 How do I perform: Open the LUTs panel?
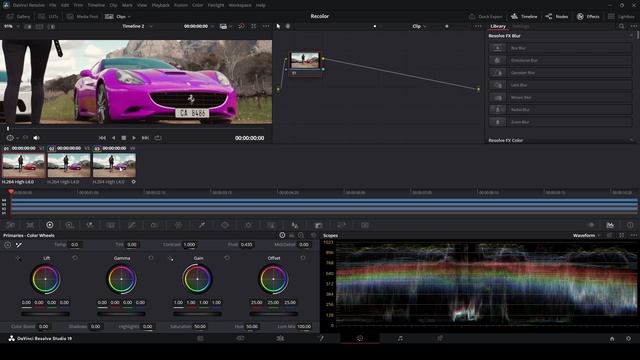click(48, 17)
